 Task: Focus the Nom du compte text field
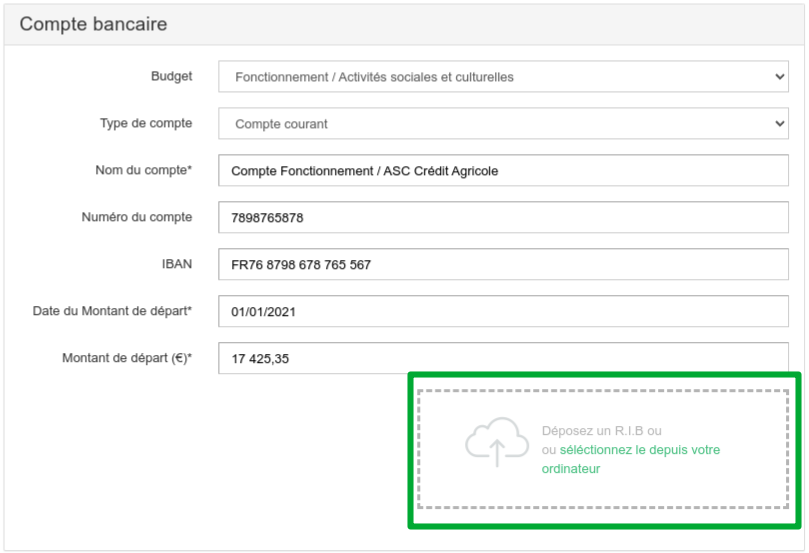(503, 171)
